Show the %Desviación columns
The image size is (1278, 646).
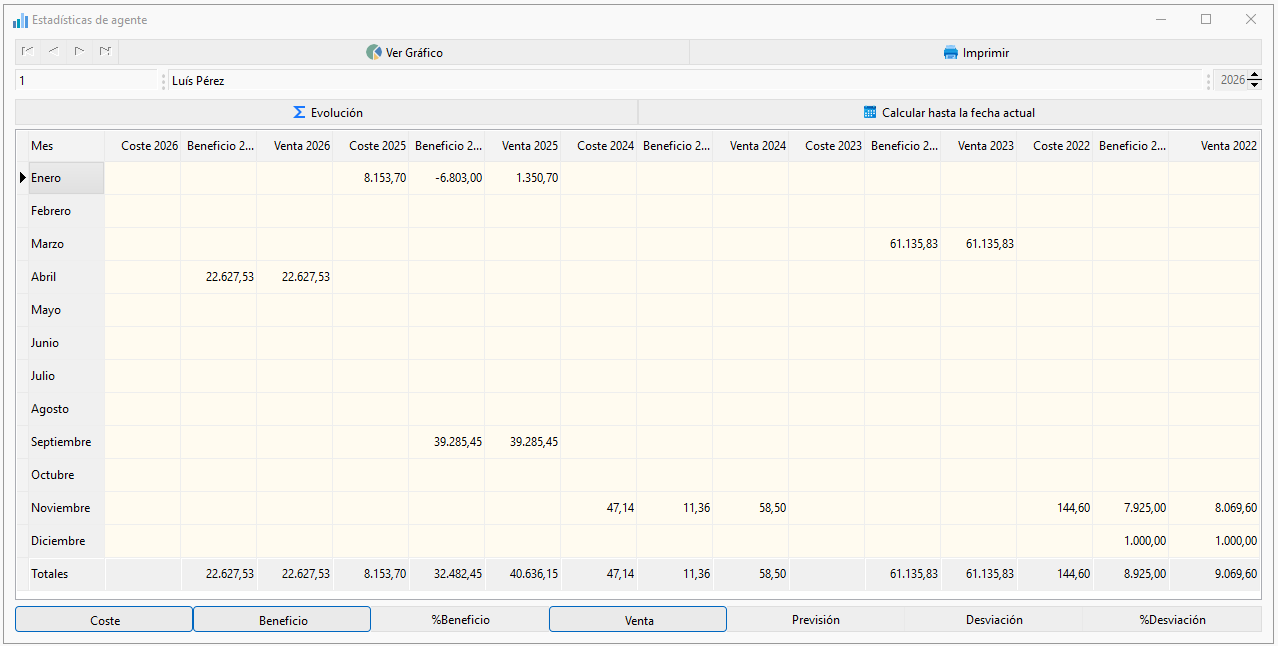pos(1172,620)
